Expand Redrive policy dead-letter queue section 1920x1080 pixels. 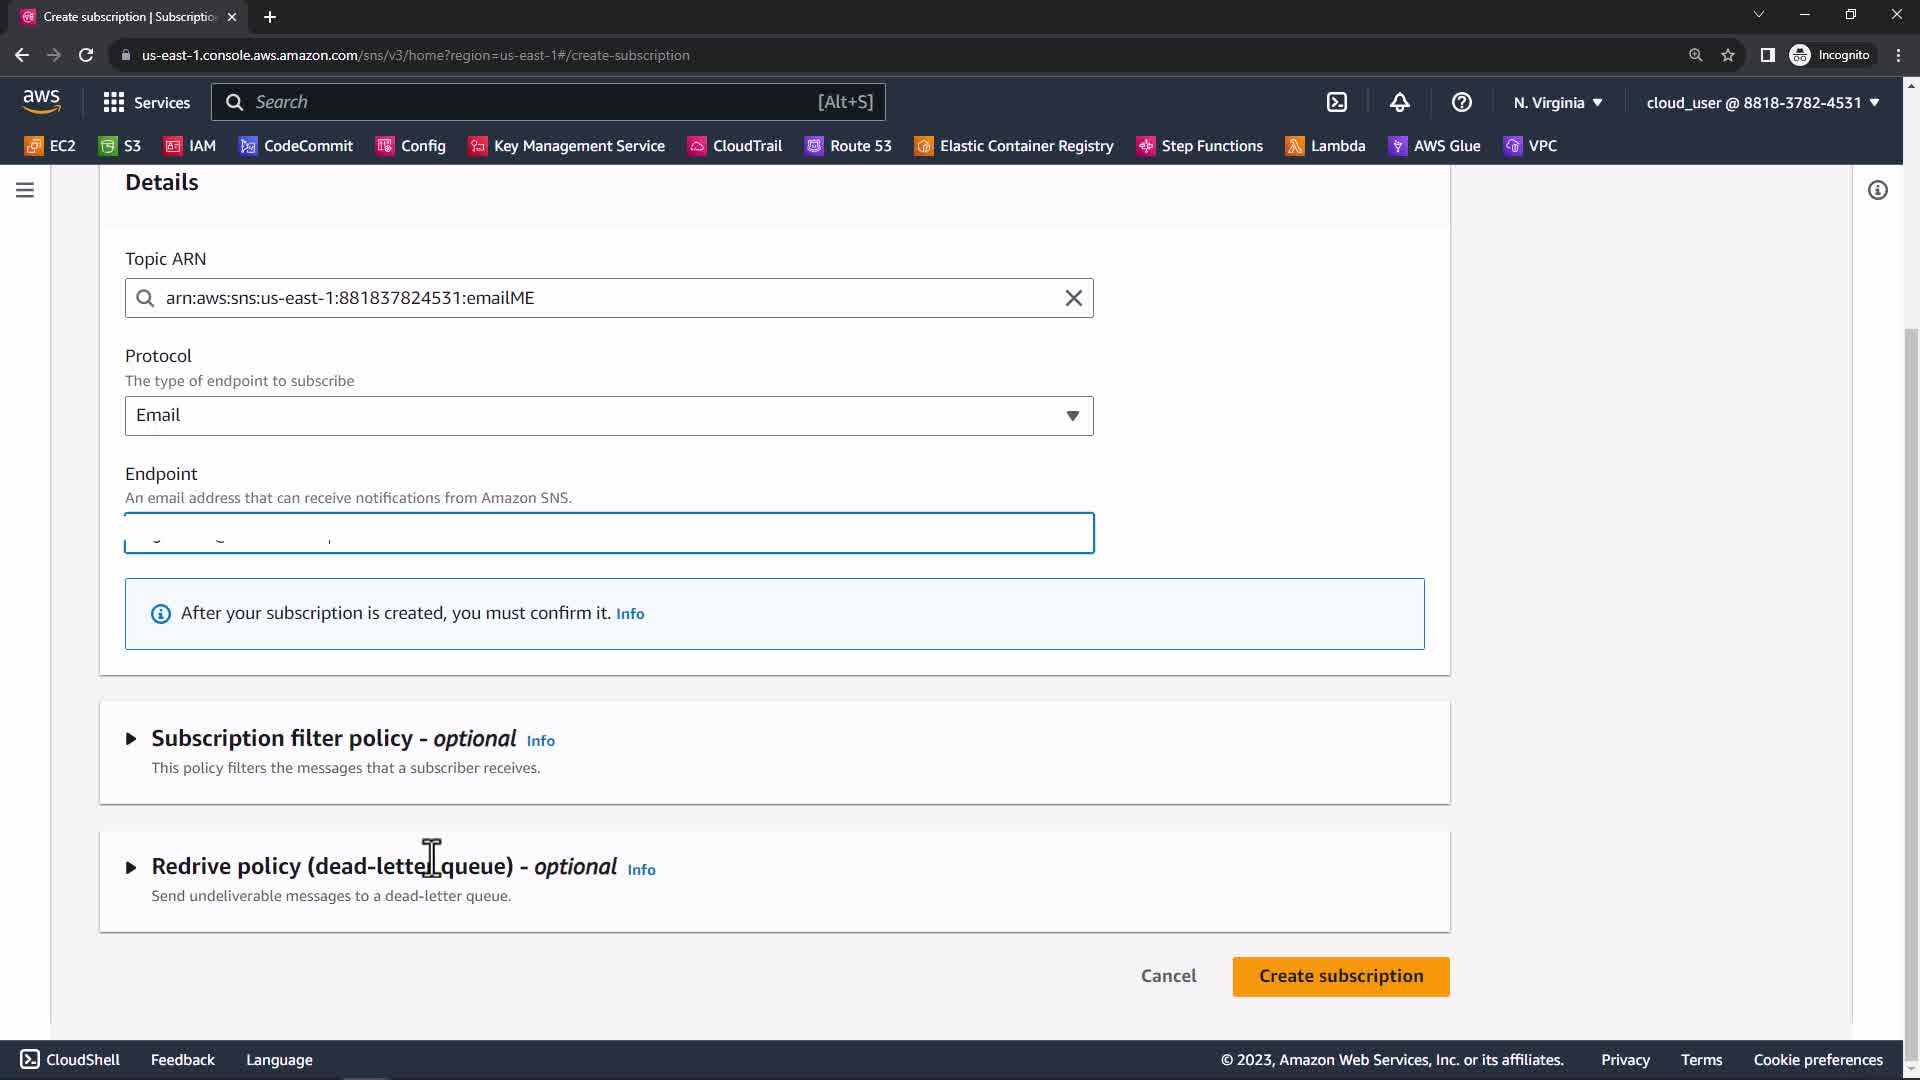coord(131,867)
